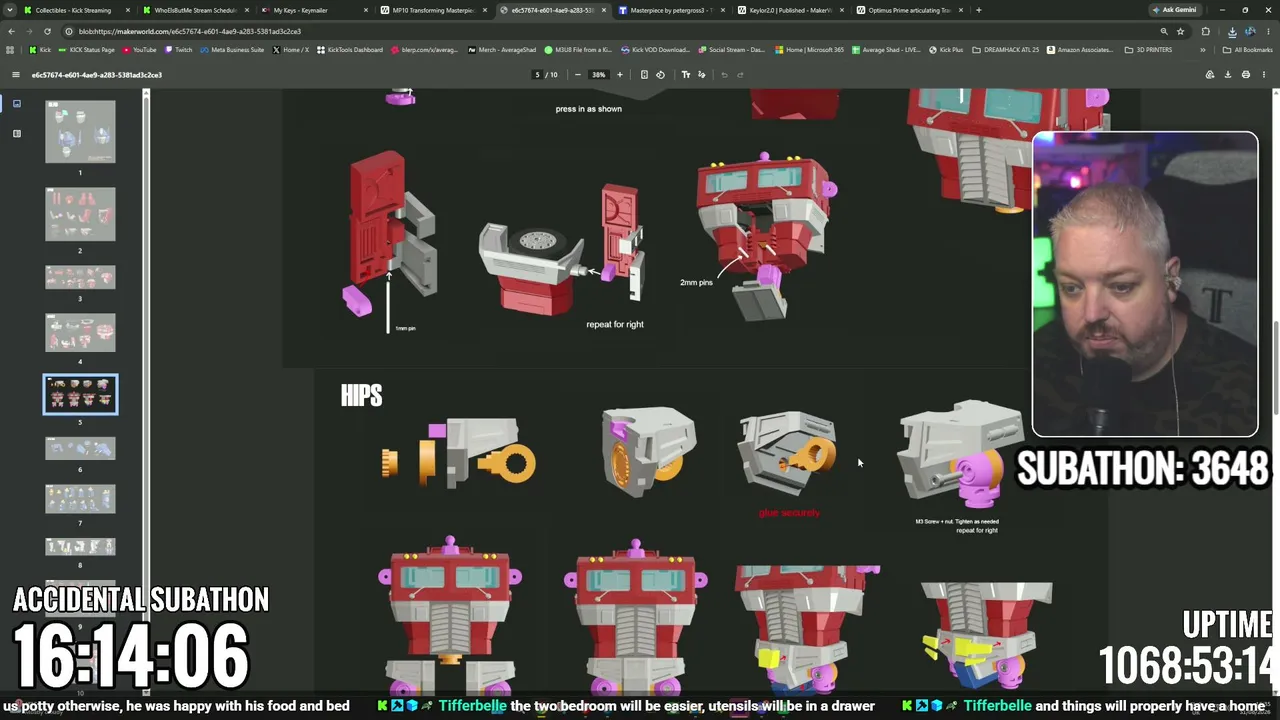The height and width of the screenshot is (720, 1280).
Task: Open the Meta Business Suite bookmark
Action: coord(232,50)
